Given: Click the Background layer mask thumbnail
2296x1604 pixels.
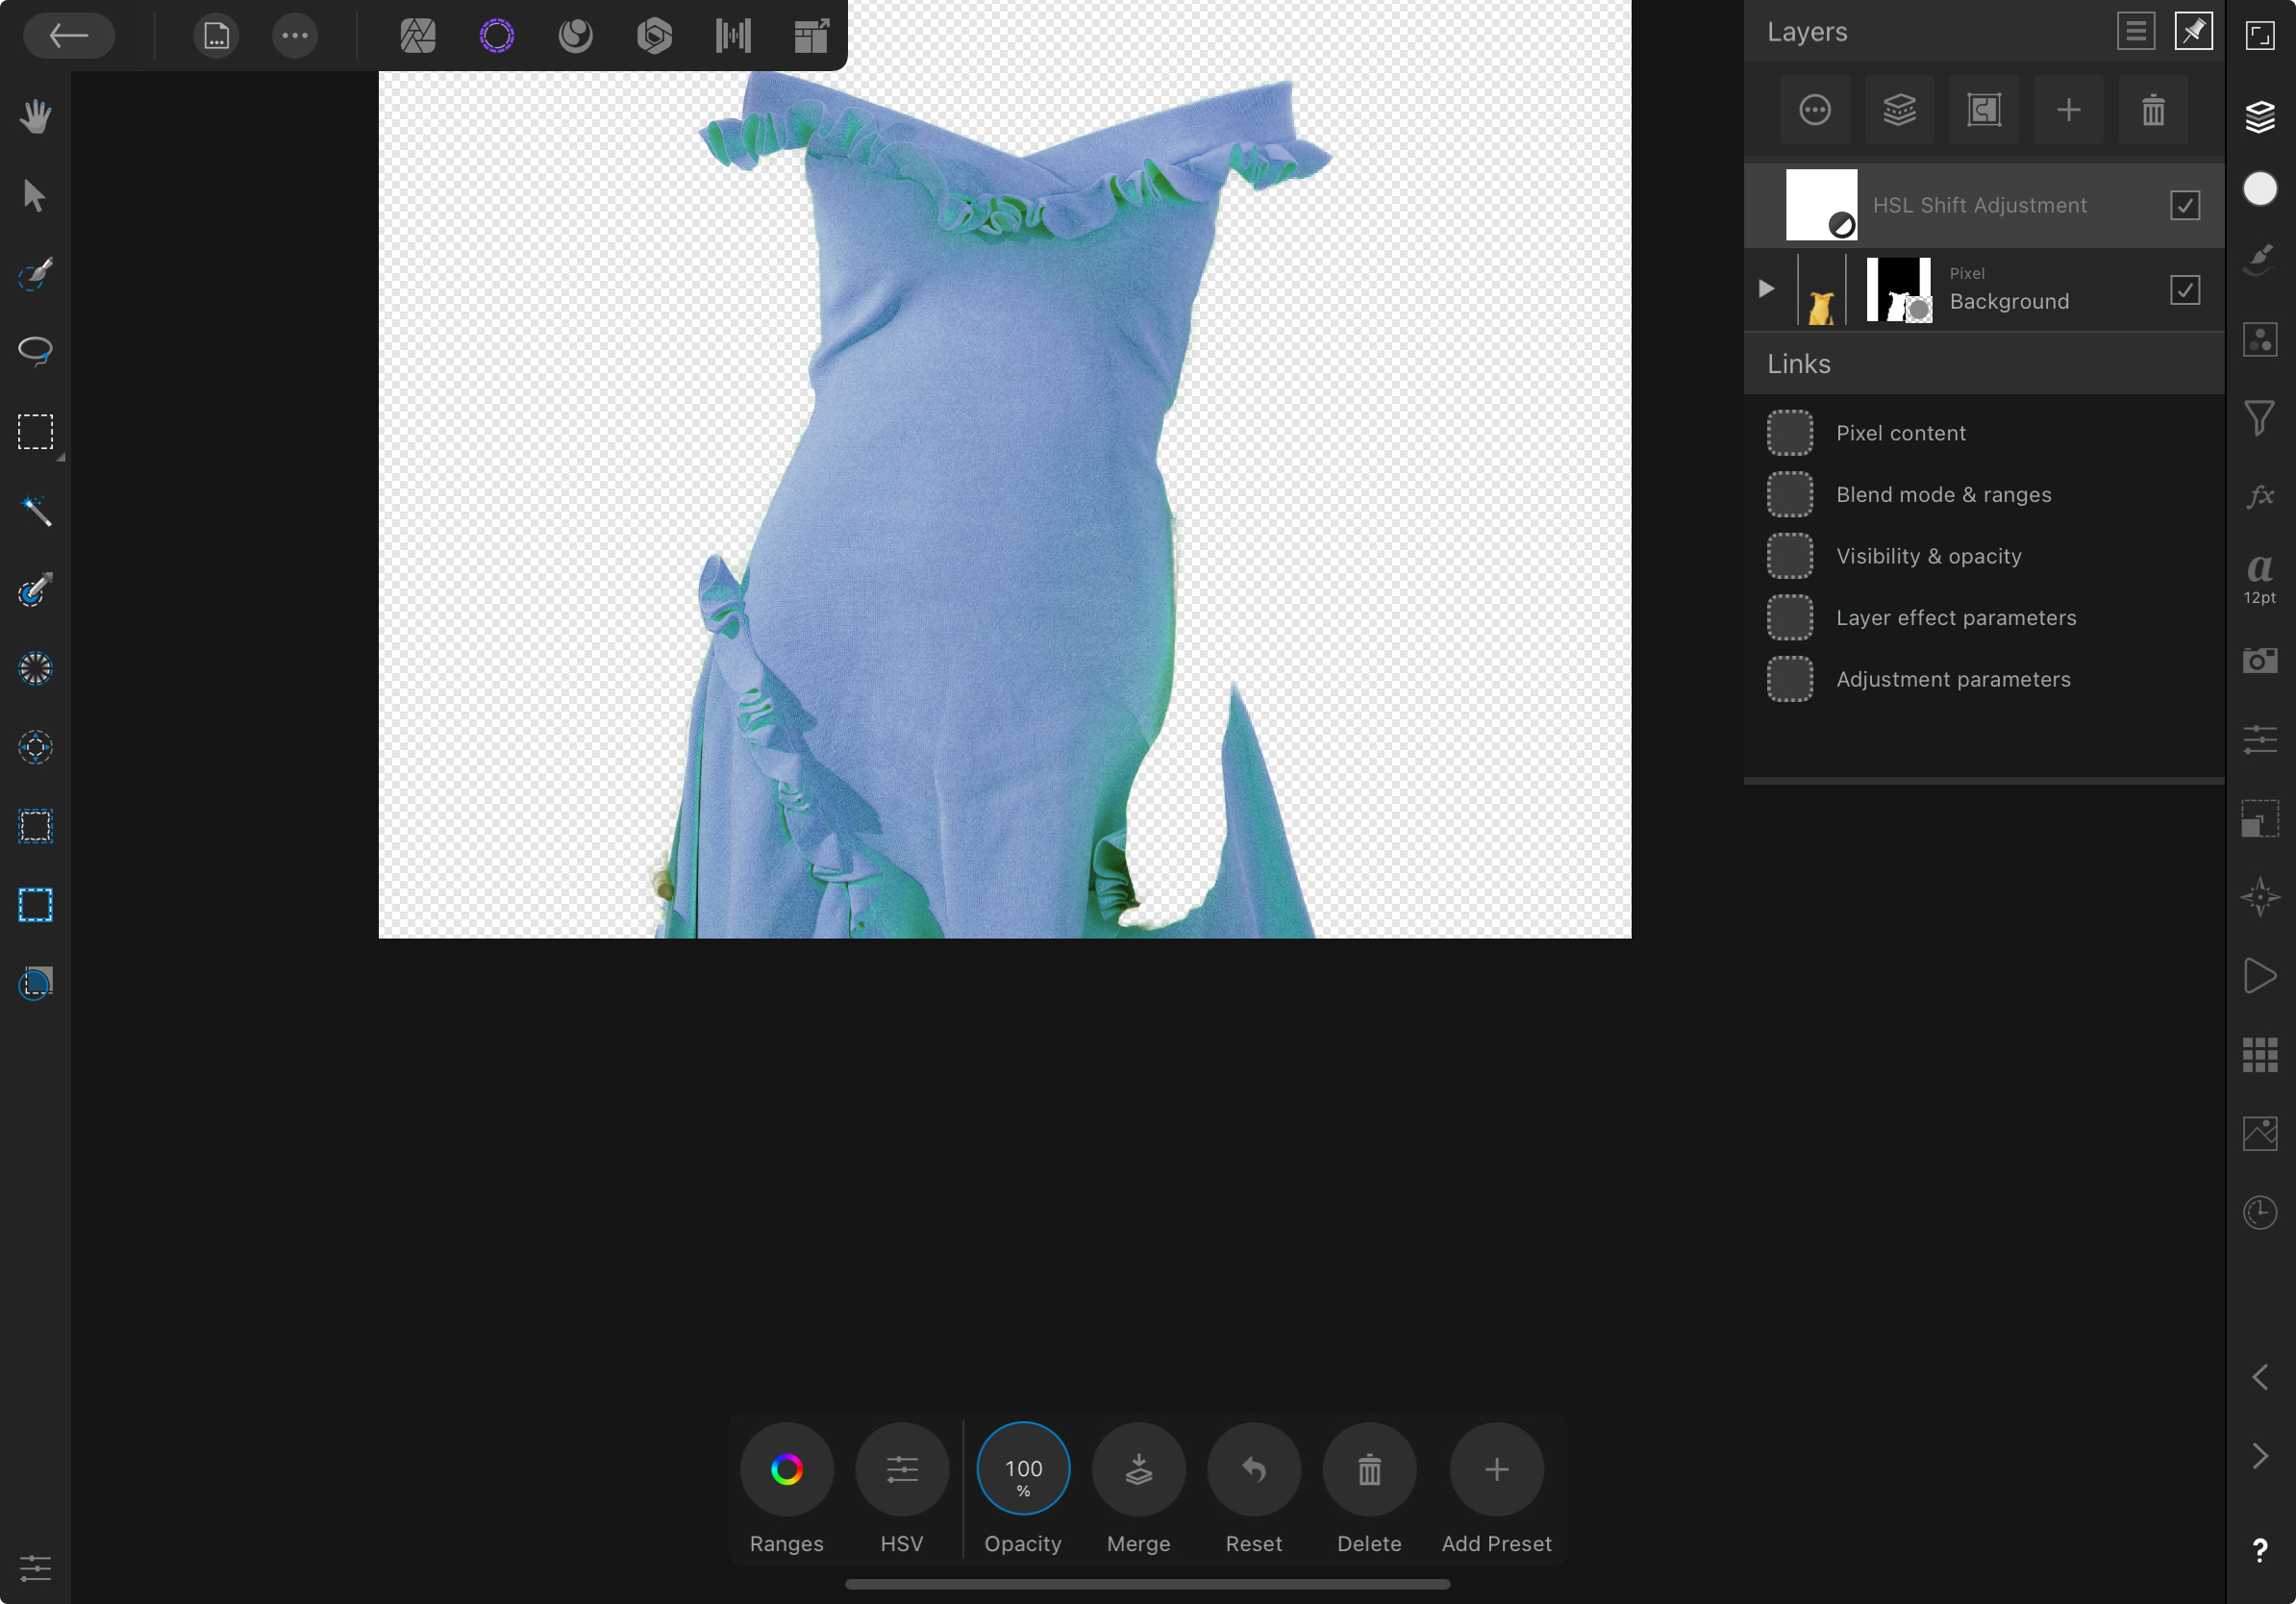Looking at the screenshot, I should point(1898,290).
